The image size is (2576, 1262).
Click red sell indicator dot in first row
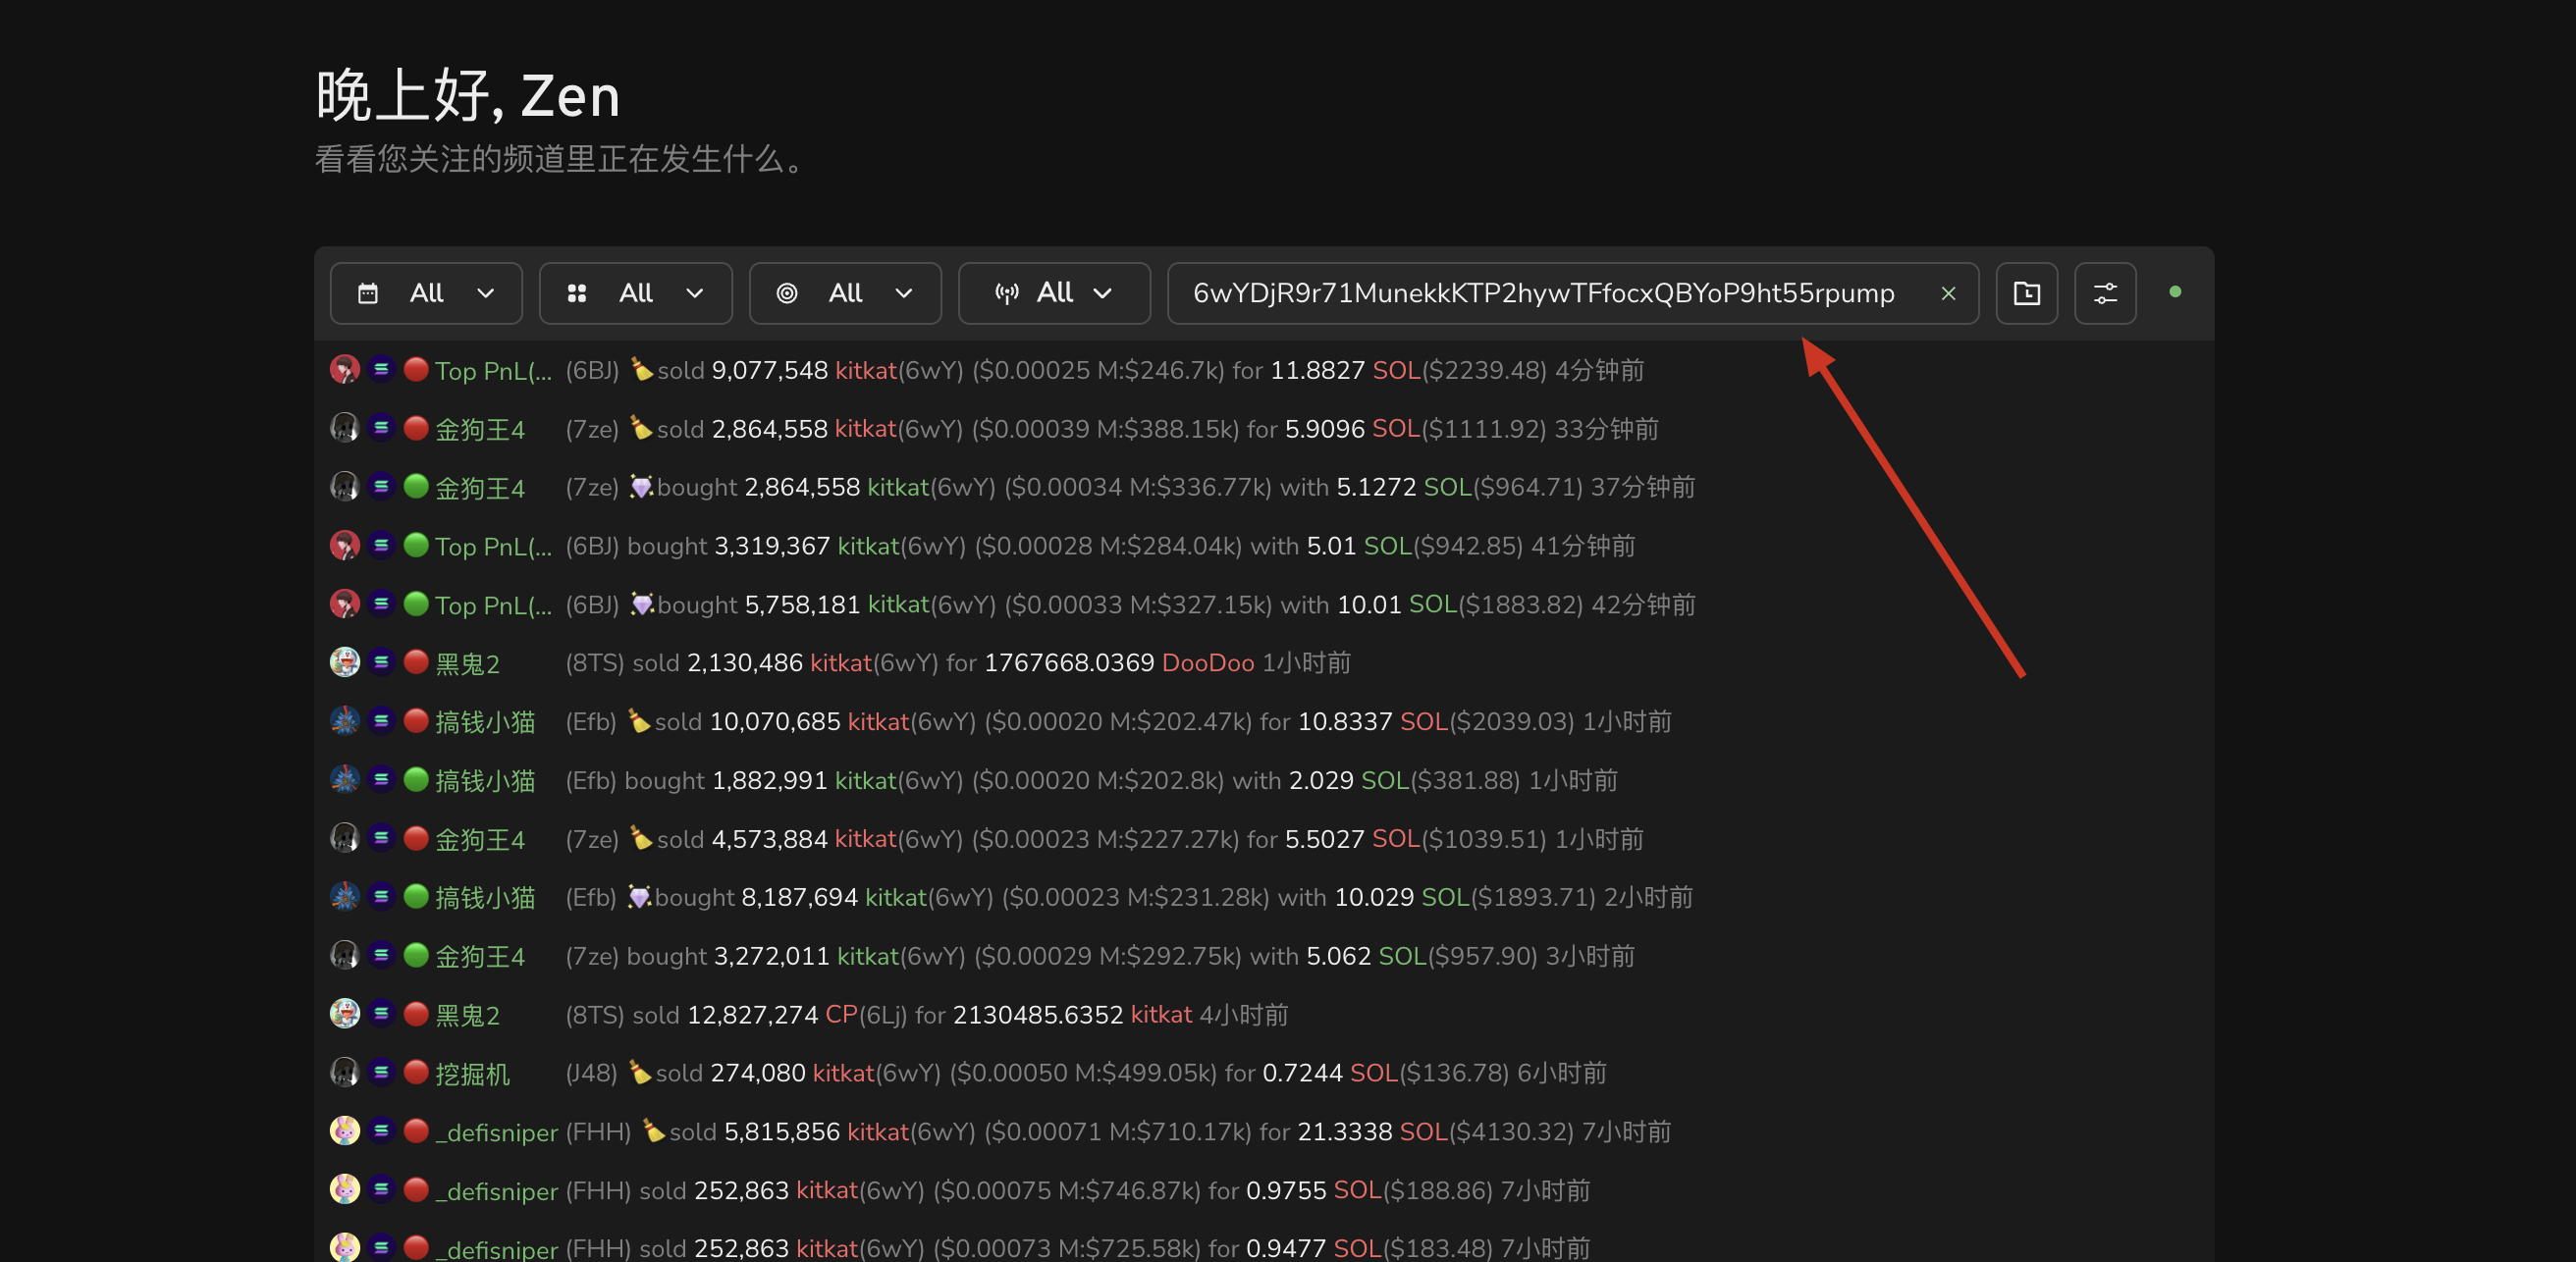pyautogui.click(x=416, y=370)
